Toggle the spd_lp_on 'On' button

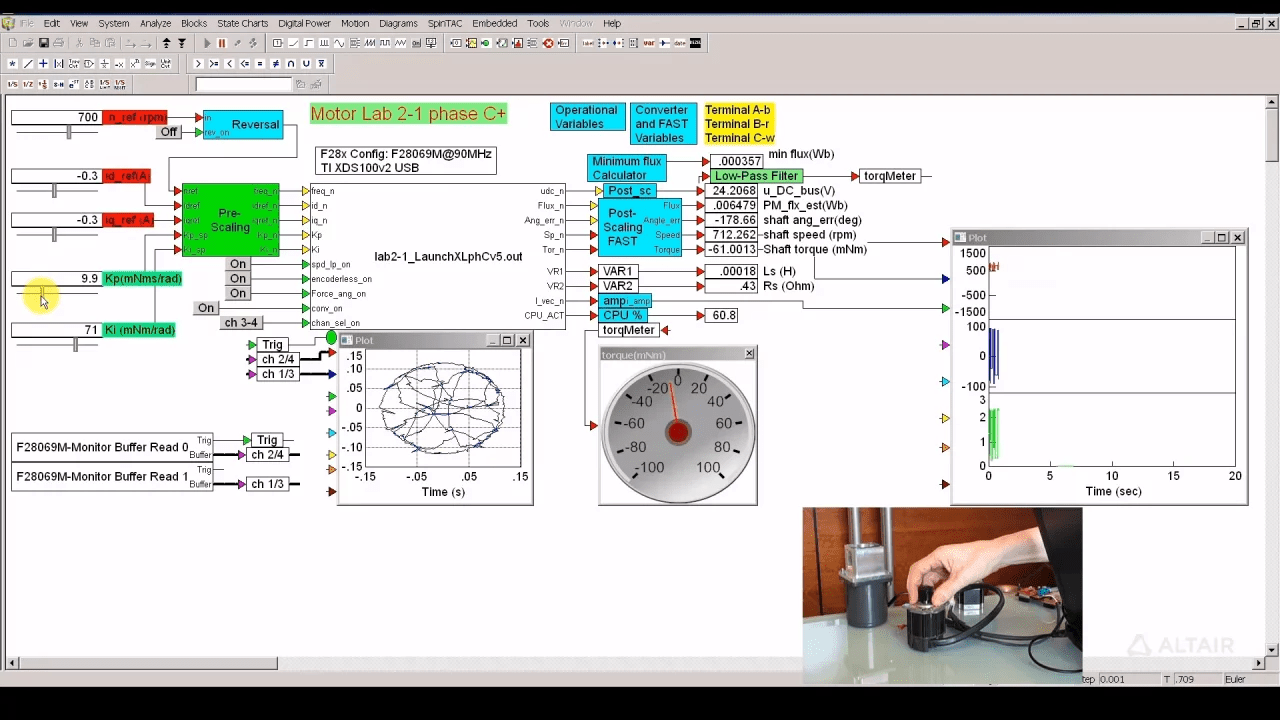pos(238,264)
